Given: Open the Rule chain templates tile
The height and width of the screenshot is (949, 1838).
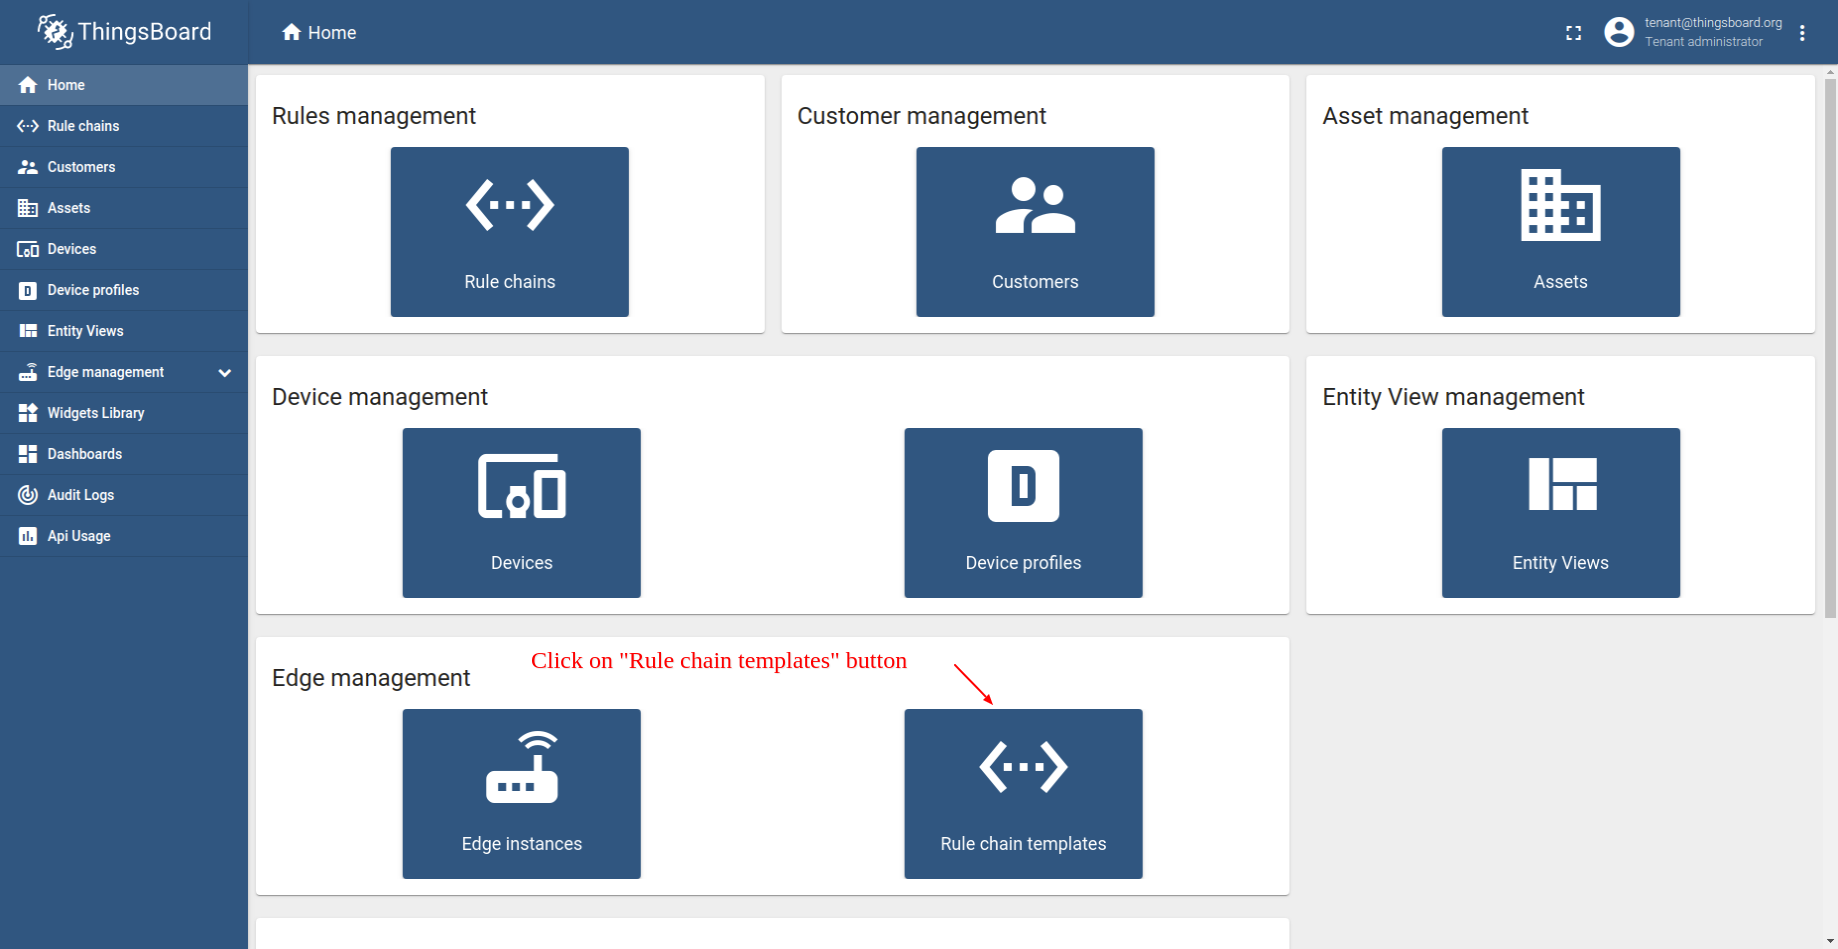Looking at the screenshot, I should pyautogui.click(x=1023, y=793).
